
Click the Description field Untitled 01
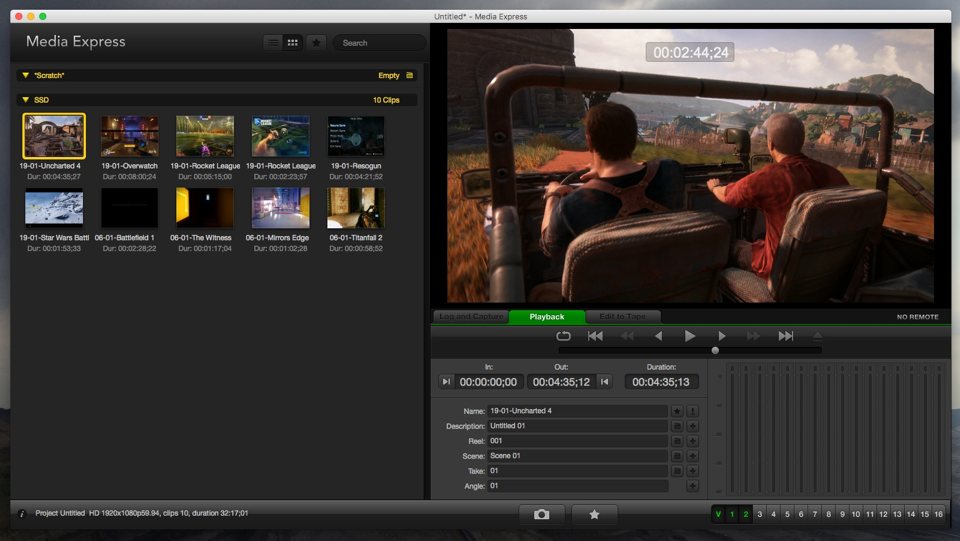point(577,426)
